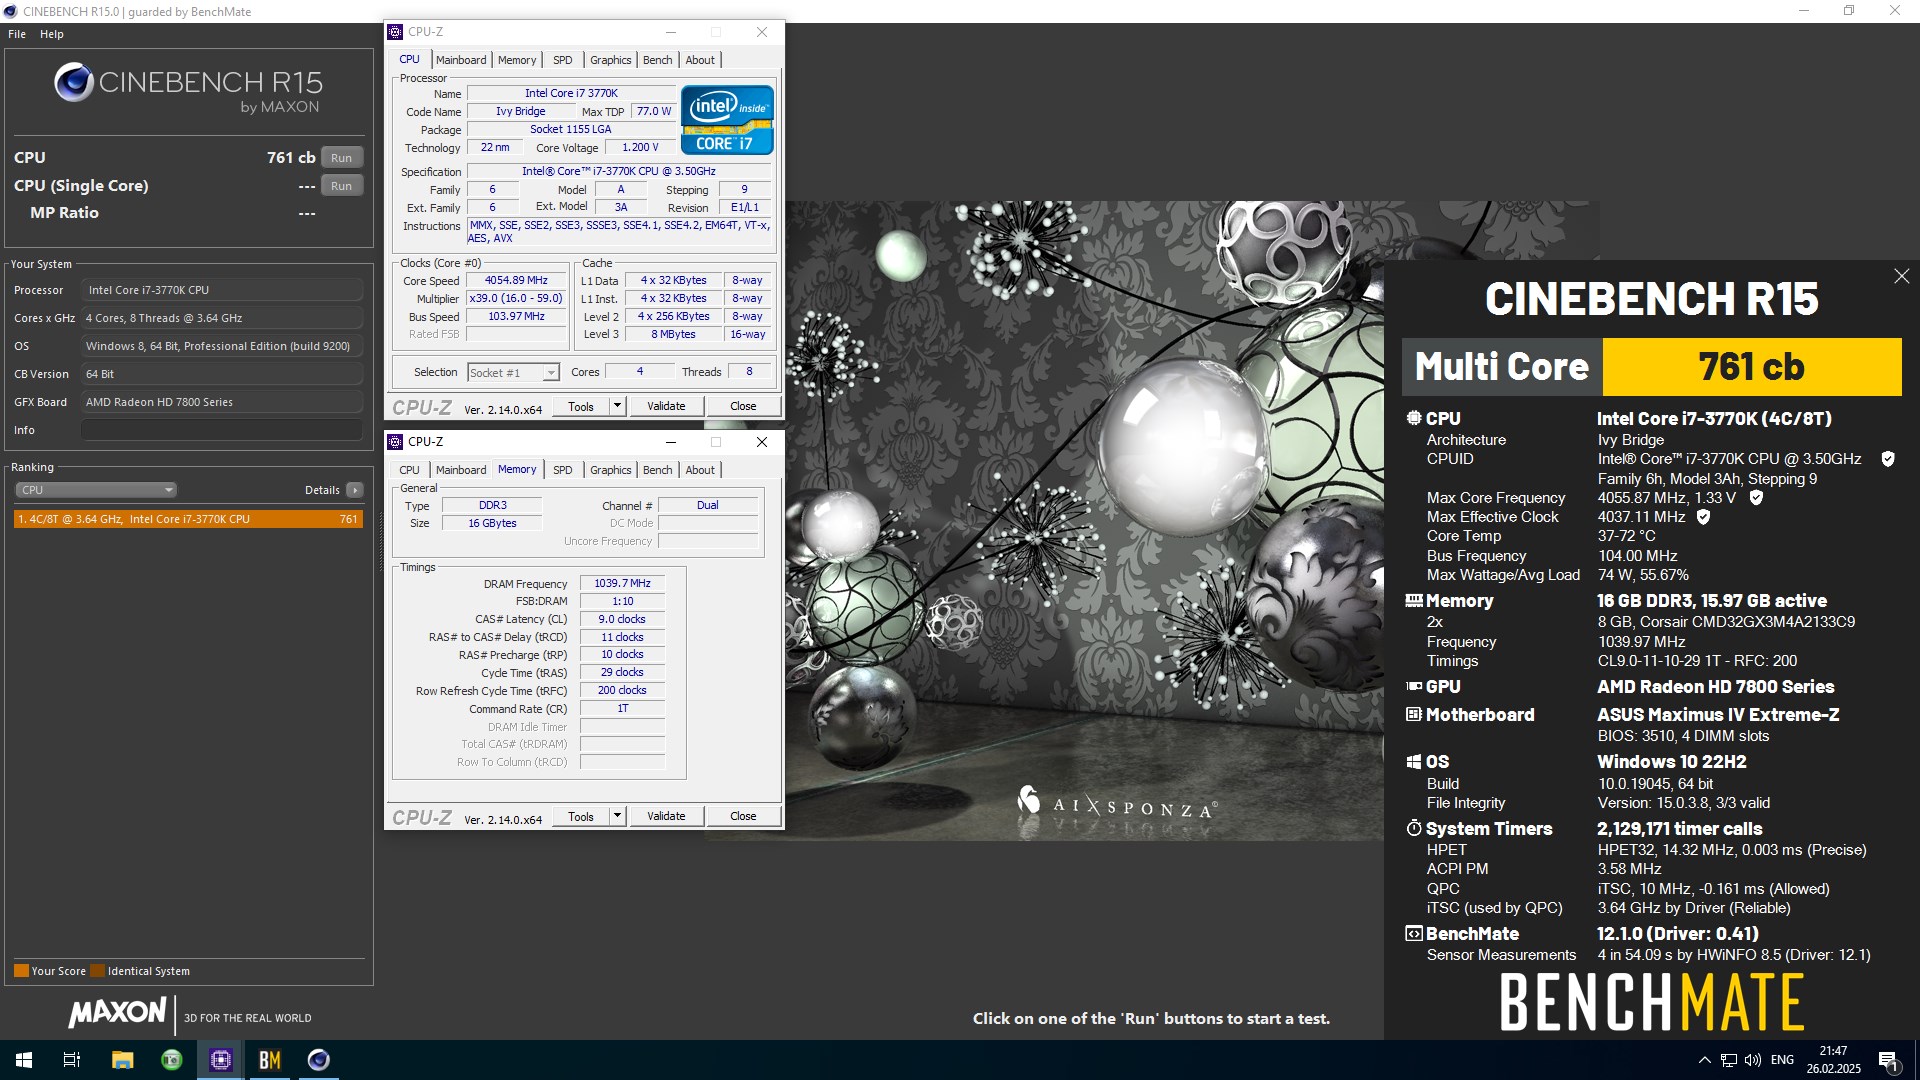Open Graphics tab in top CPU-Z

coord(610,60)
